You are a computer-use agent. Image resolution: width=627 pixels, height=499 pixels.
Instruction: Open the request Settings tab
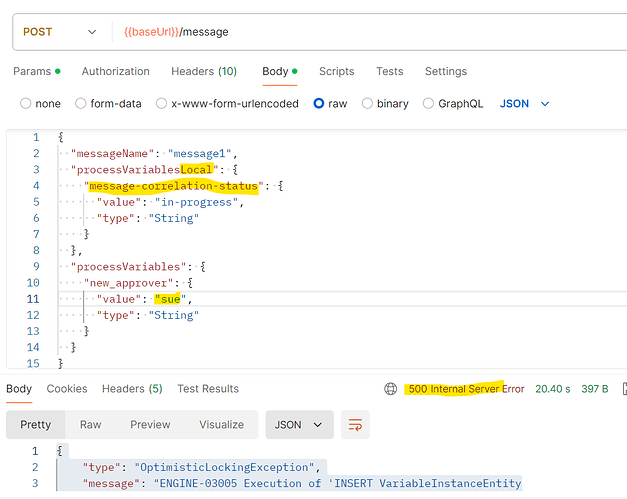coord(446,71)
